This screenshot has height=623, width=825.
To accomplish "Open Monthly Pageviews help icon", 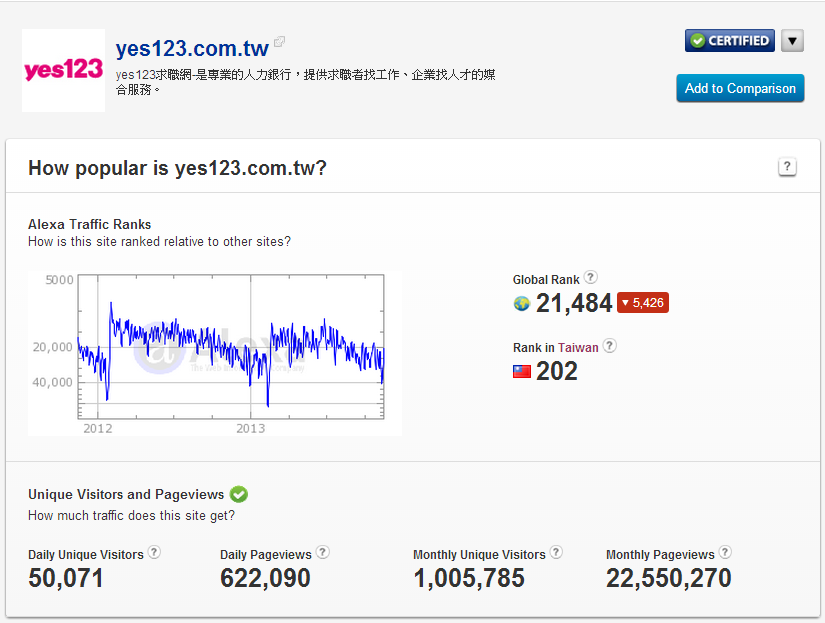I will (x=725, y=553).
